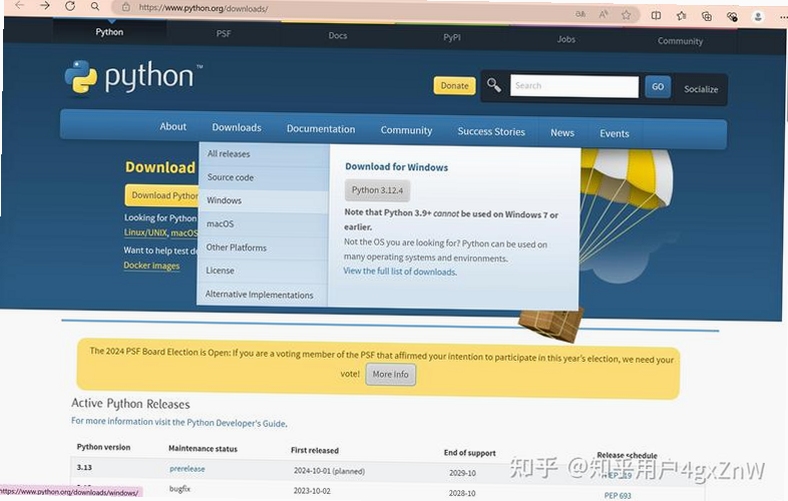Viewport: 788px width, 501px height.
Task: Select the PyPI top tab
Action: pos(451,37)
